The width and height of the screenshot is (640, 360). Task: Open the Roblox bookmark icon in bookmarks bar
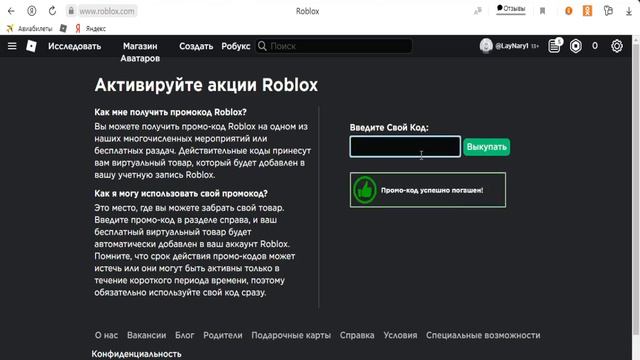pos(63,28)
